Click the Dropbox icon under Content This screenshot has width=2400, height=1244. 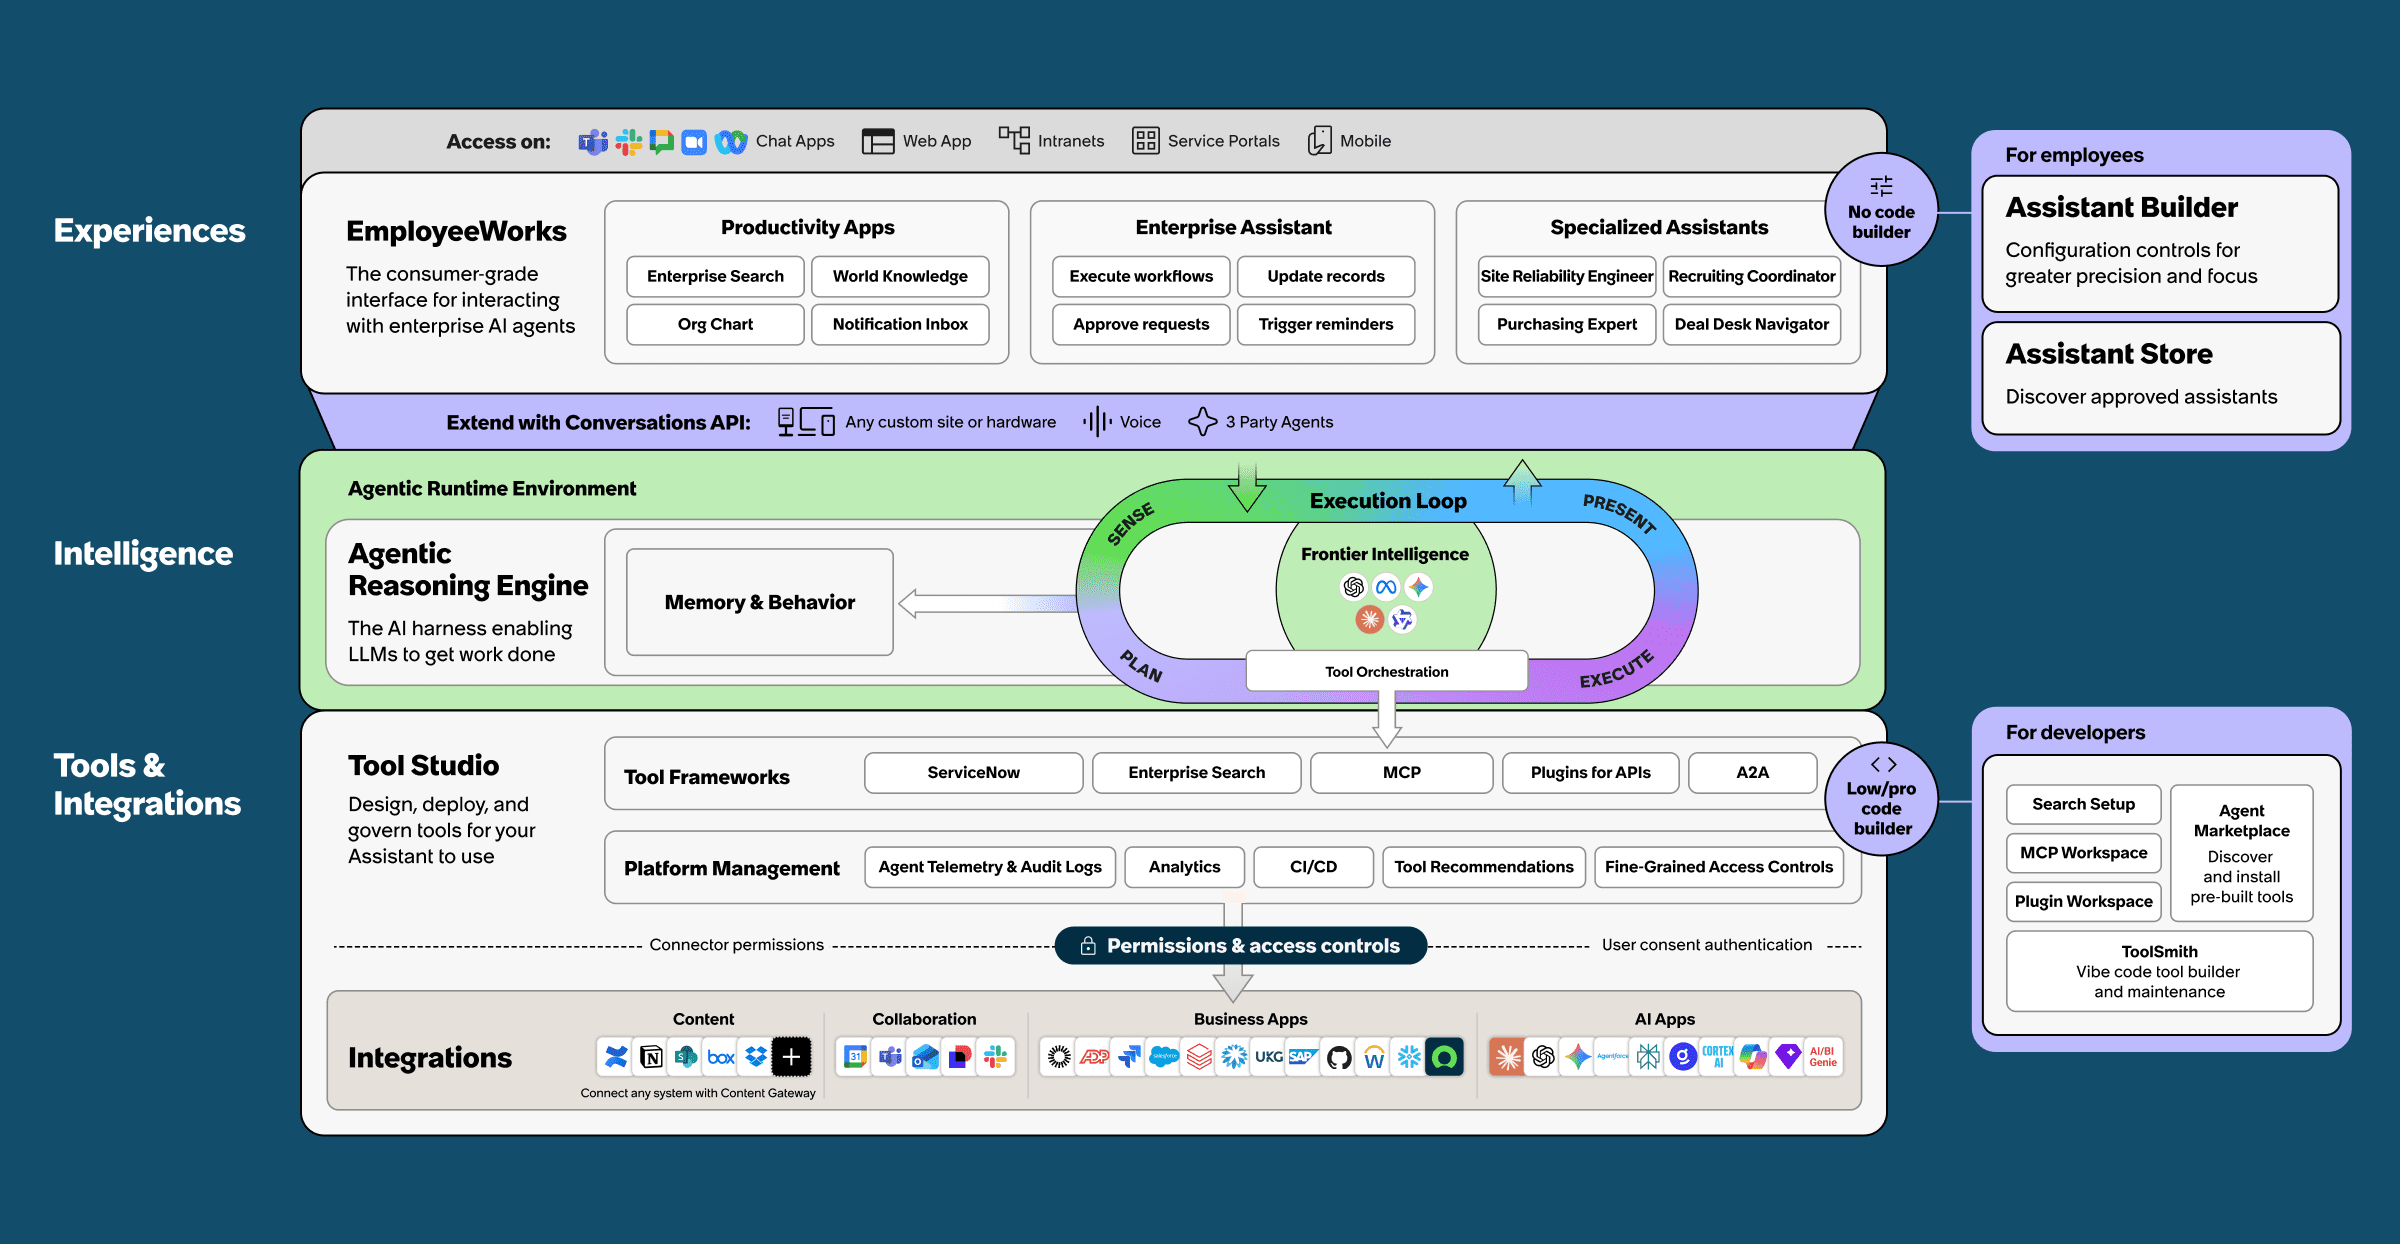pyautogui.click(x=756, y=1056)
